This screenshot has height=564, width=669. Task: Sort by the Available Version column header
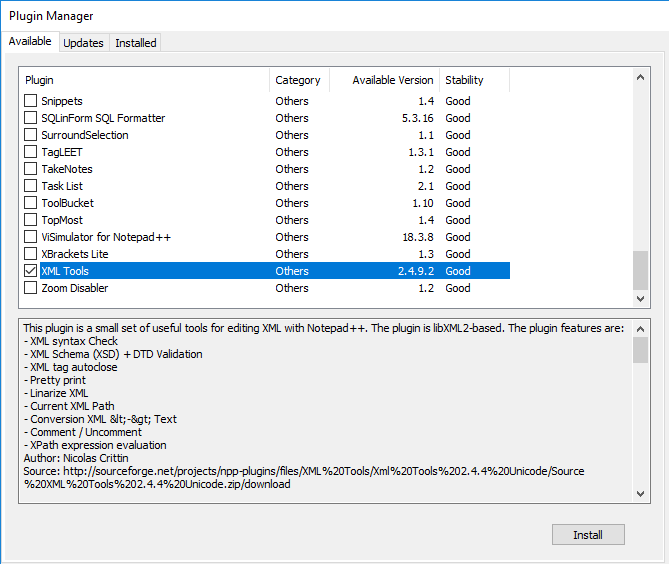point(384,80)
